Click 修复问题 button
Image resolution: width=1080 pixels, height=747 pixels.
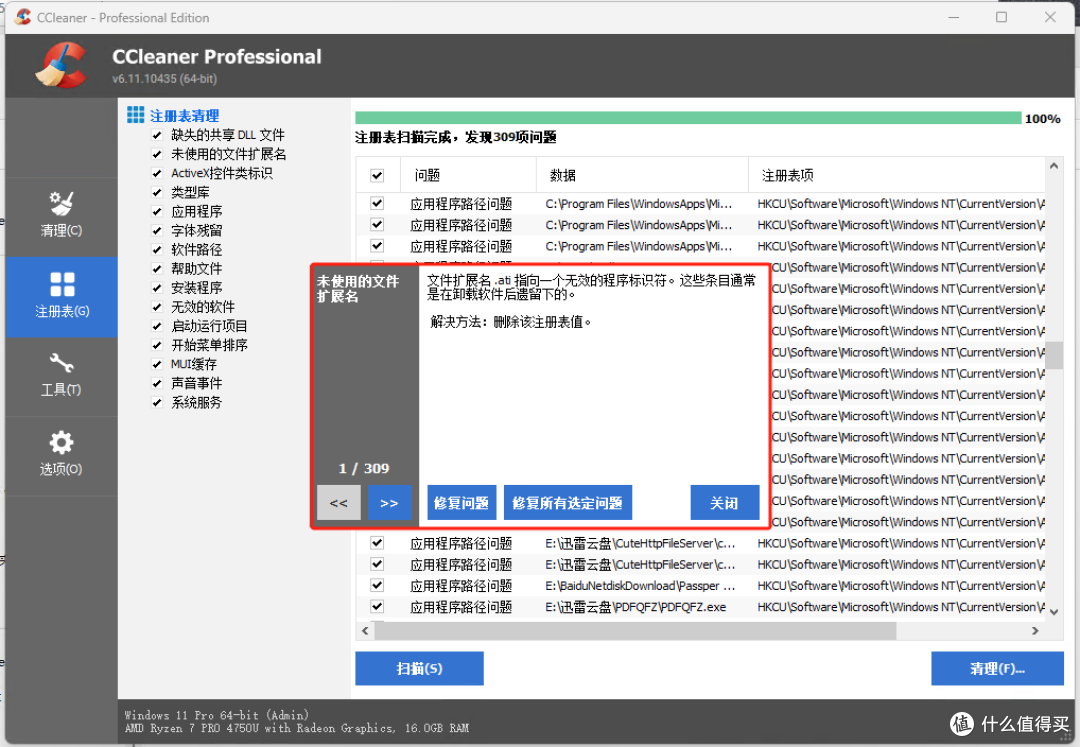click(461, 503)
